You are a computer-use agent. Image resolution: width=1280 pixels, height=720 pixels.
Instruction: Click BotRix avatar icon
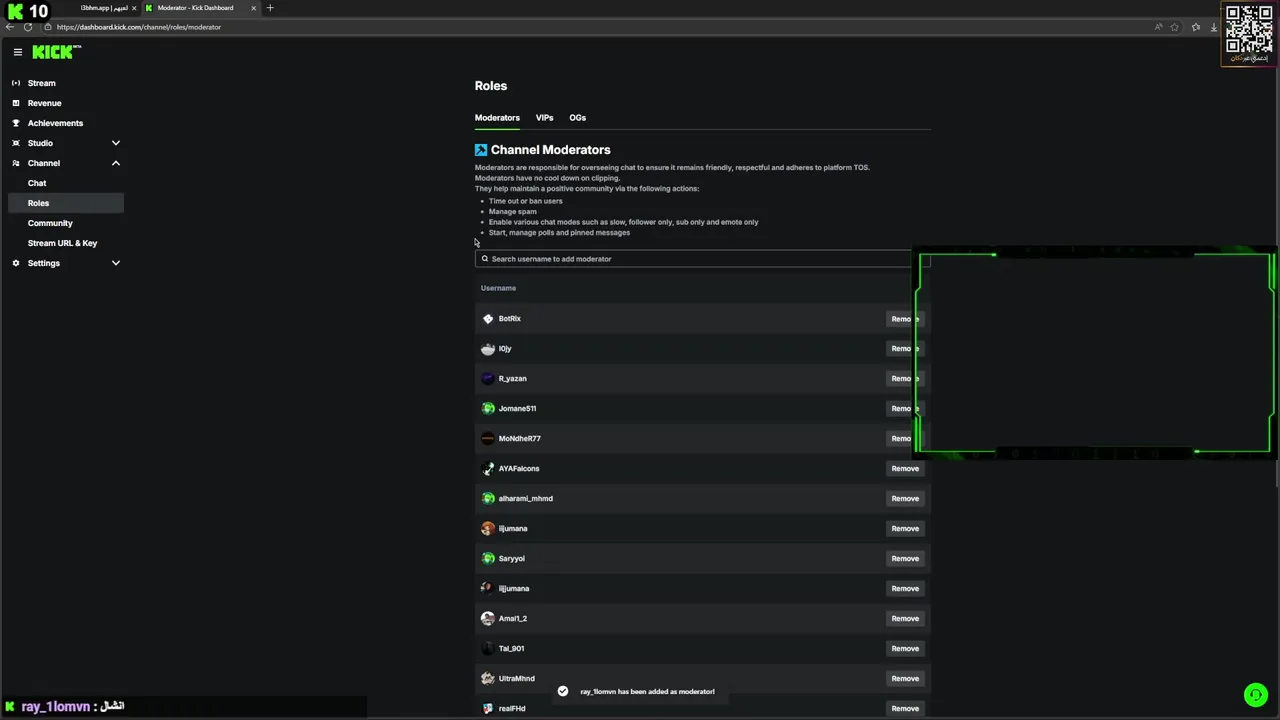click(488, 318)
